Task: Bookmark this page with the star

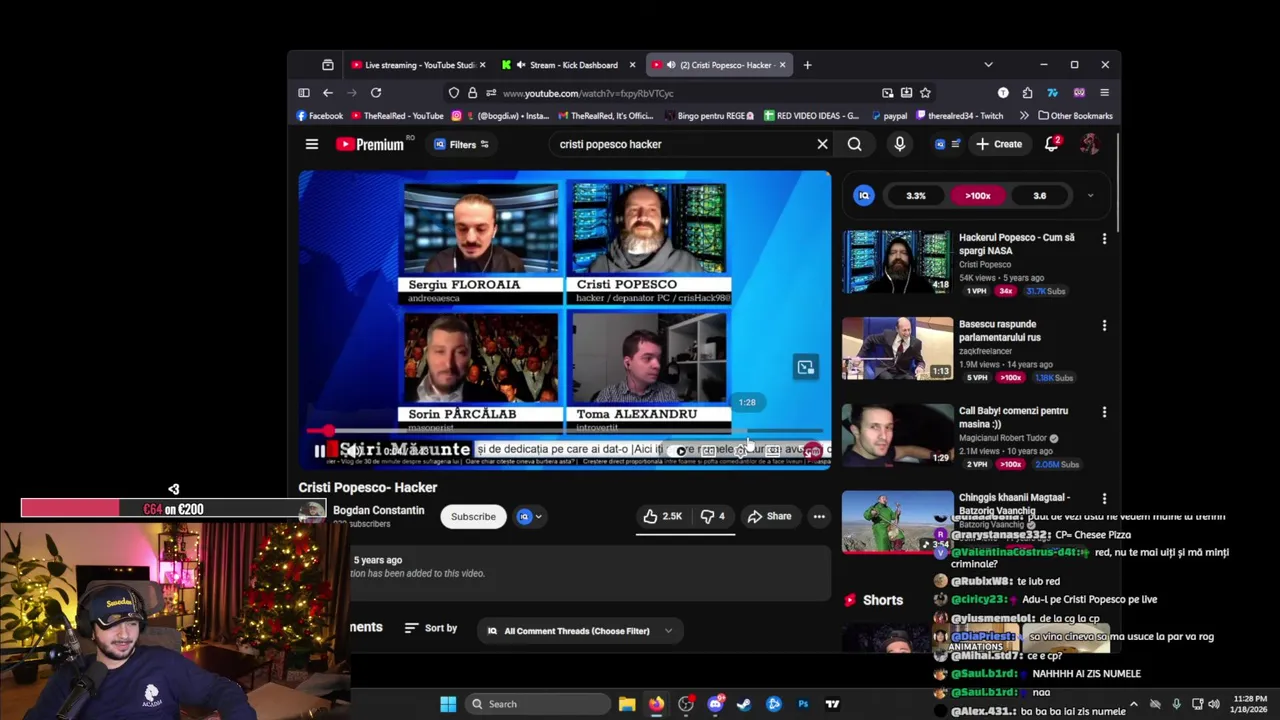Action: [x=925, y=93]
